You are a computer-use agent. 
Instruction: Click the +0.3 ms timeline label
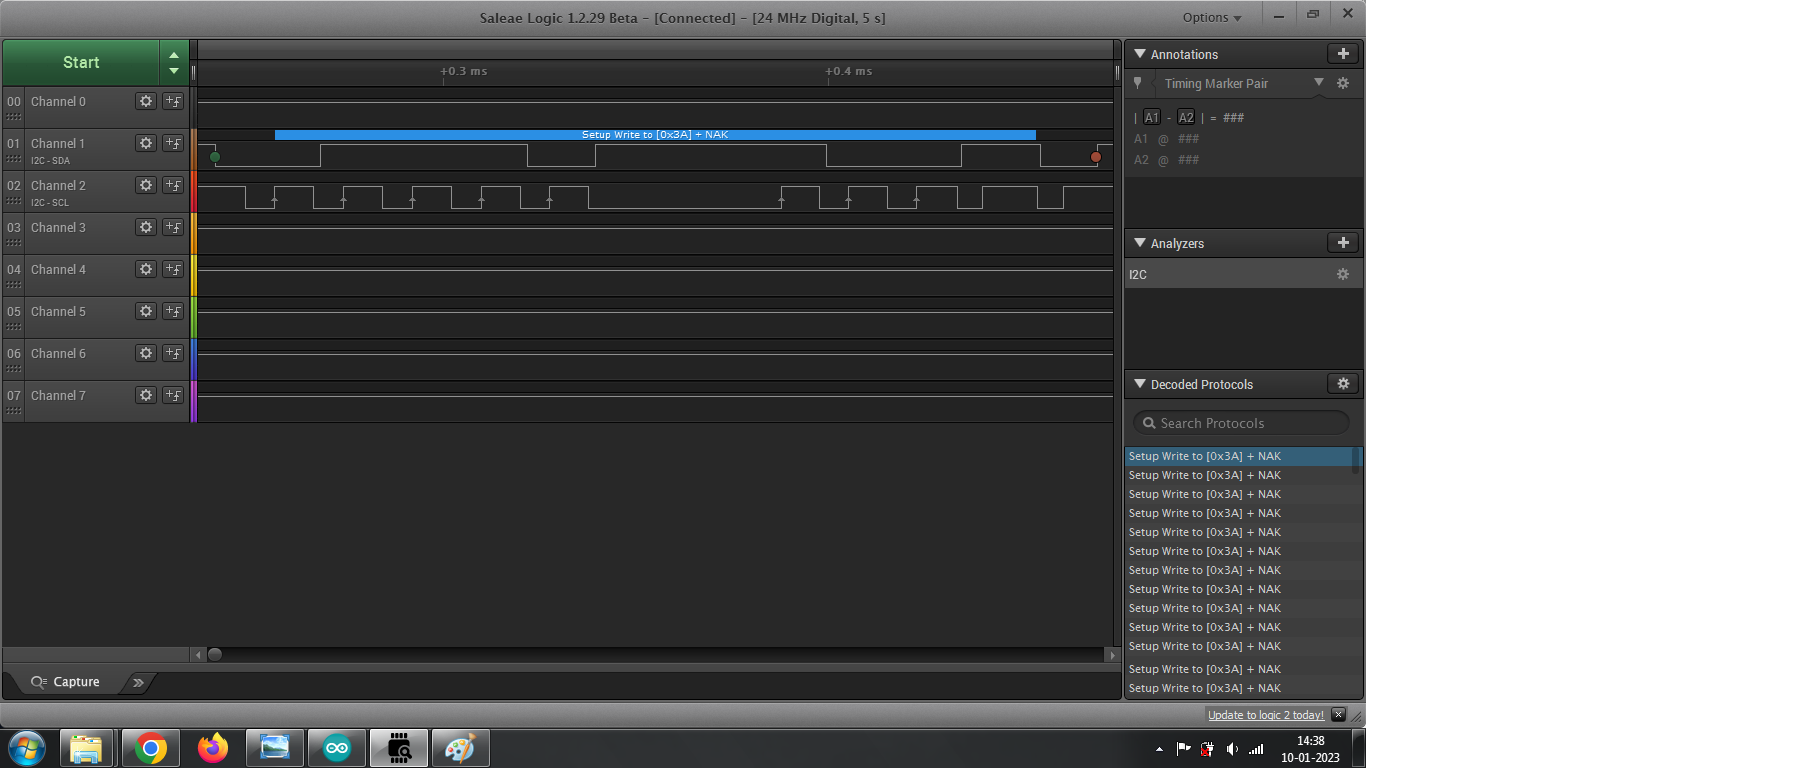(464, 71)
